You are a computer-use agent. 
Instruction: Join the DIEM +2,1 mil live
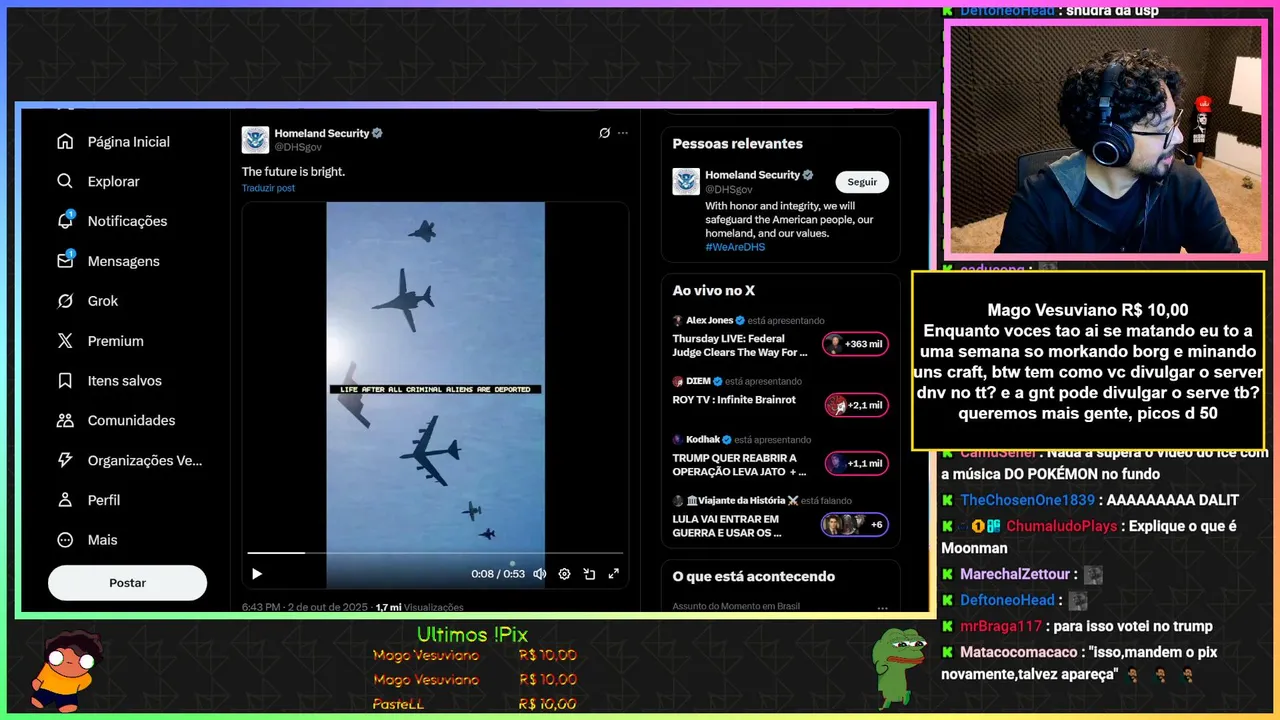click(856, 405)
